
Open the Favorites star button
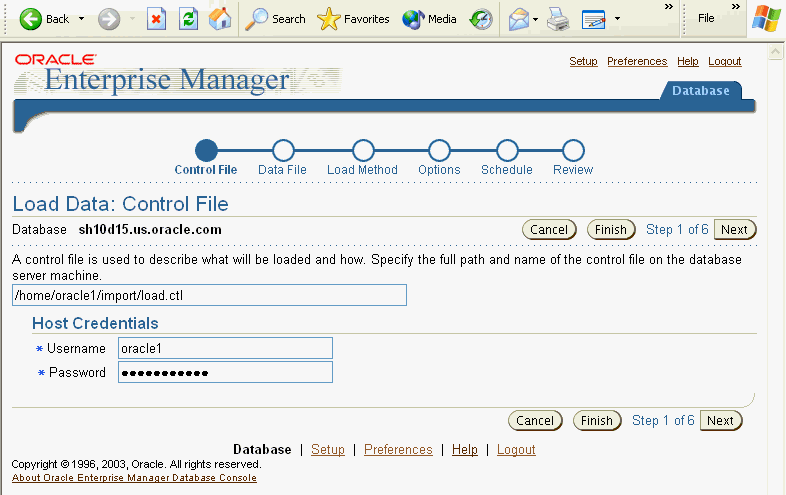pos(353,19)
